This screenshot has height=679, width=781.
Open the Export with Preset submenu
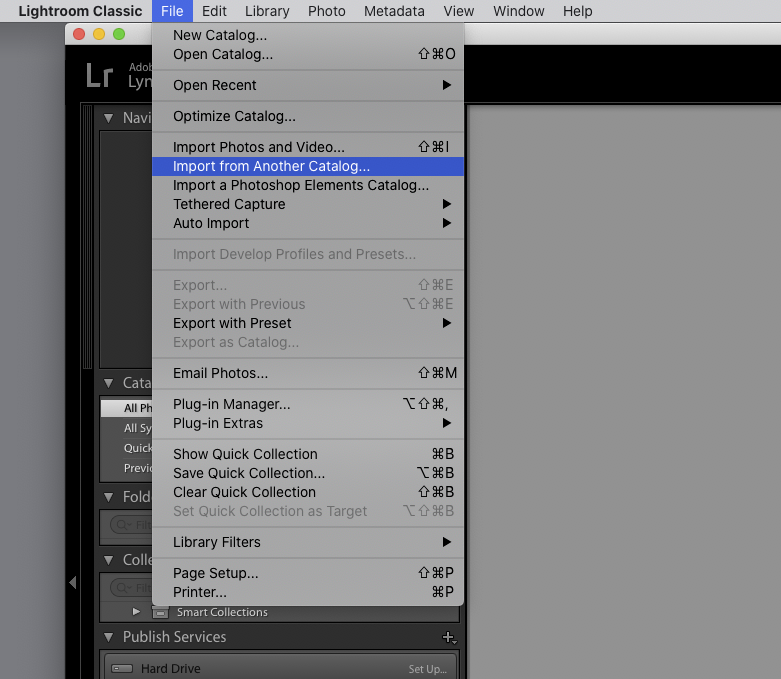point(308,323)
